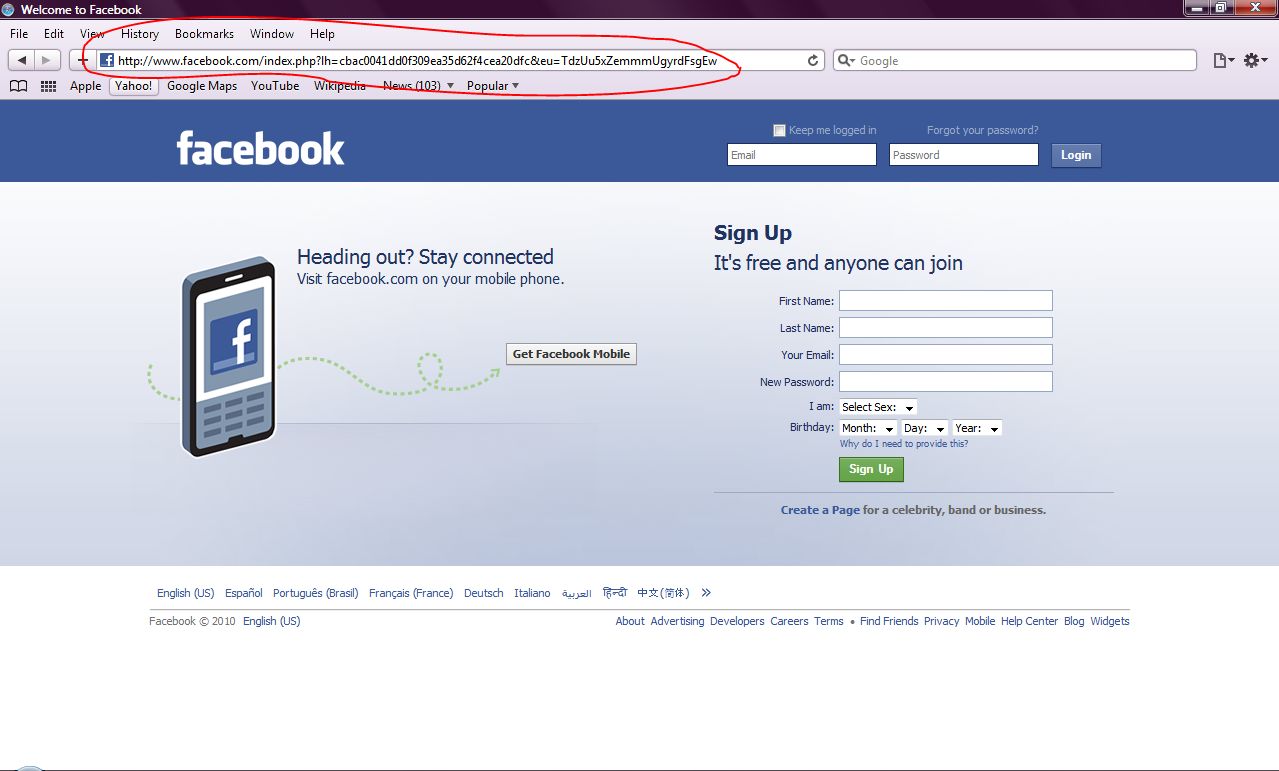
Task: Switch language to Français (France)
Action: tap(411, 593)
